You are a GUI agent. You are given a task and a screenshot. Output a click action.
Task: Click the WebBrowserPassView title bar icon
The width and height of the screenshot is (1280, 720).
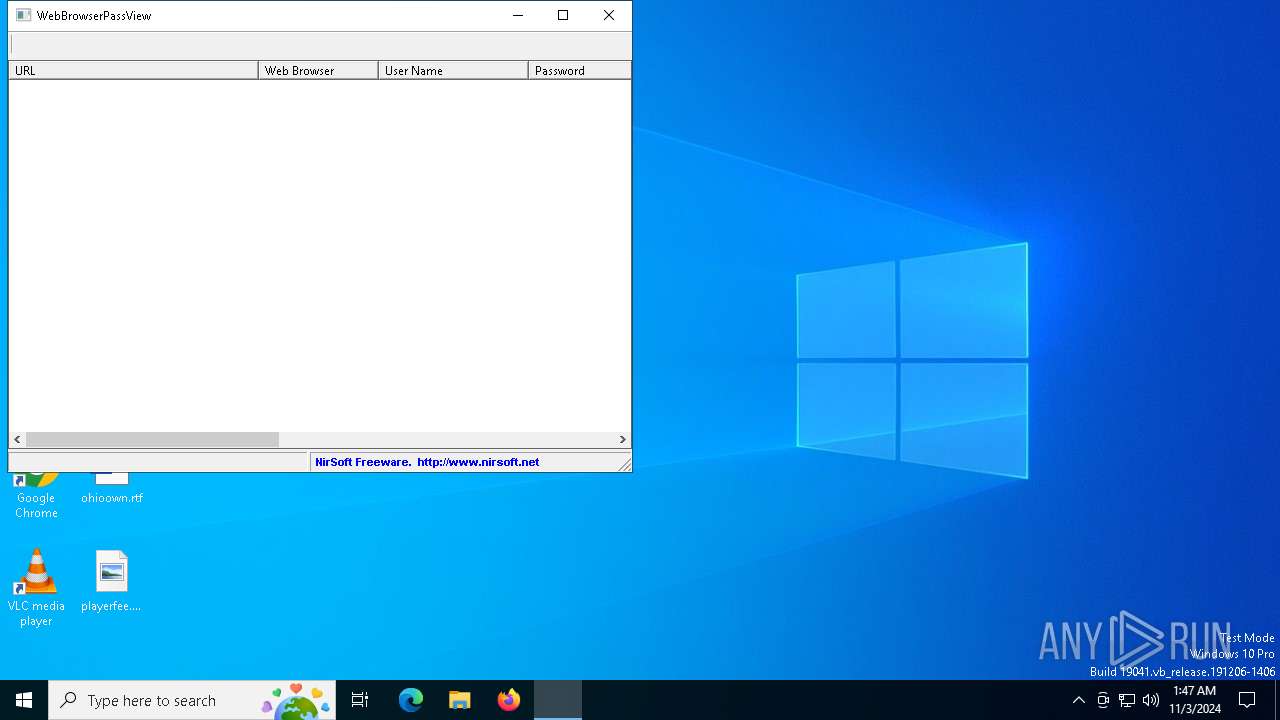[23, 15]
